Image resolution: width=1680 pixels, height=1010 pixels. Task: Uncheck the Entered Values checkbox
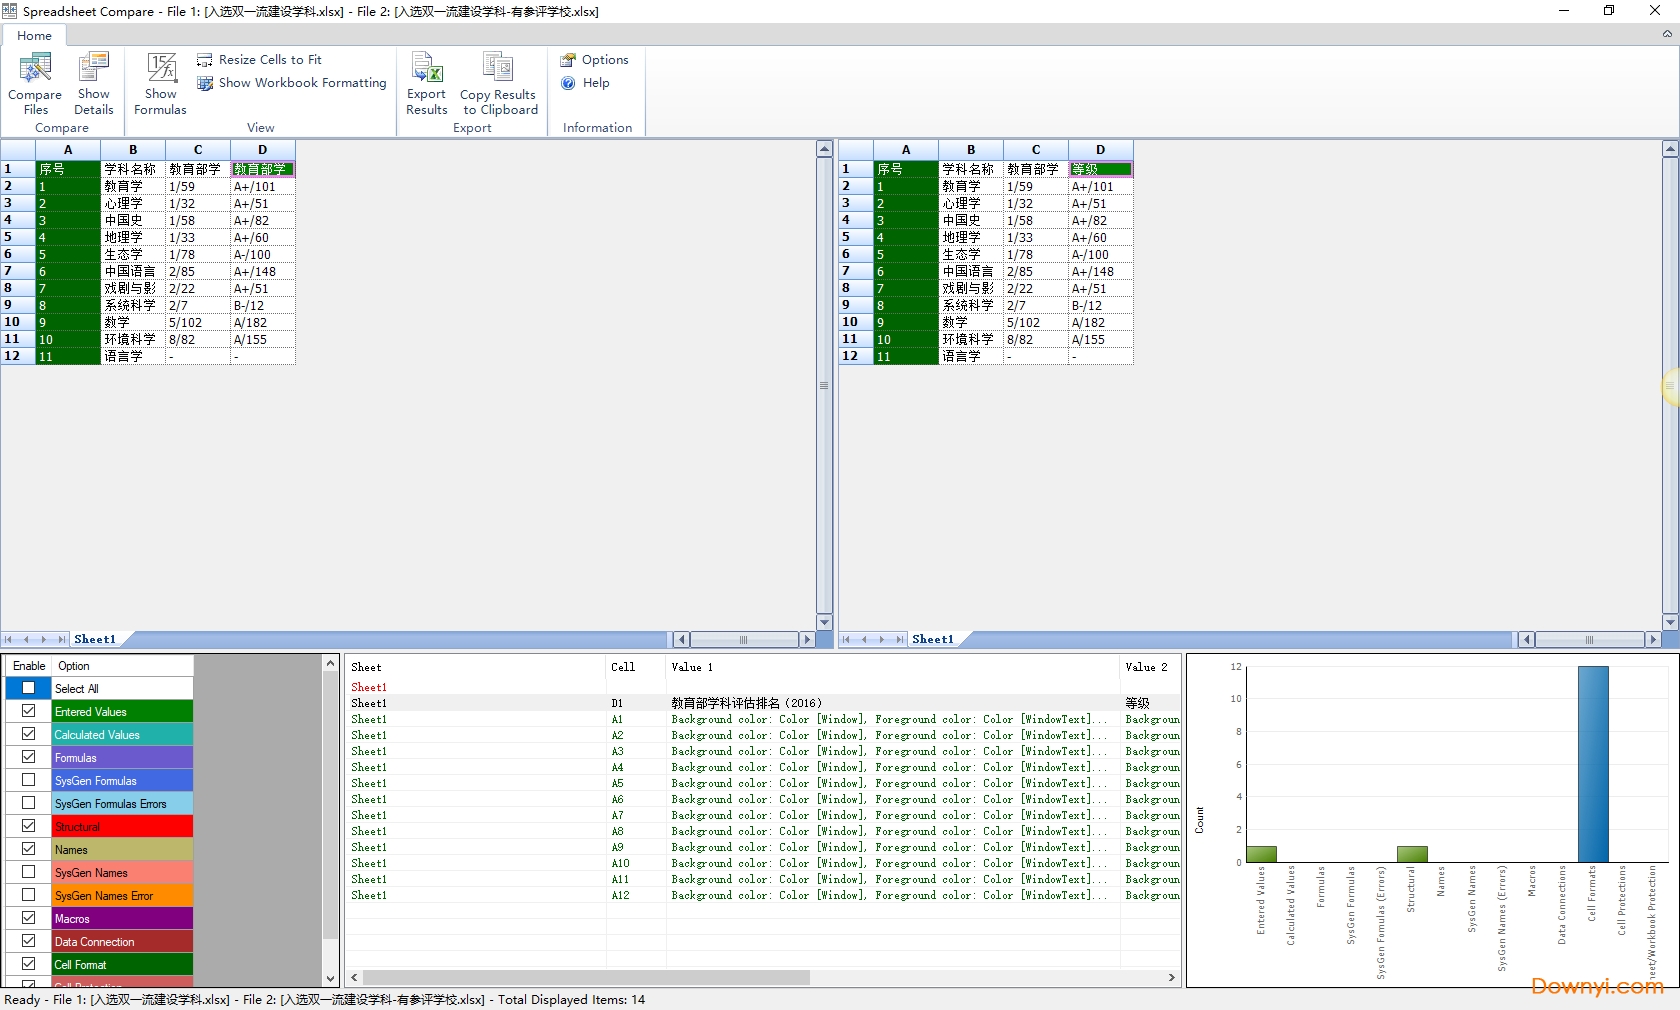(29, 711)
